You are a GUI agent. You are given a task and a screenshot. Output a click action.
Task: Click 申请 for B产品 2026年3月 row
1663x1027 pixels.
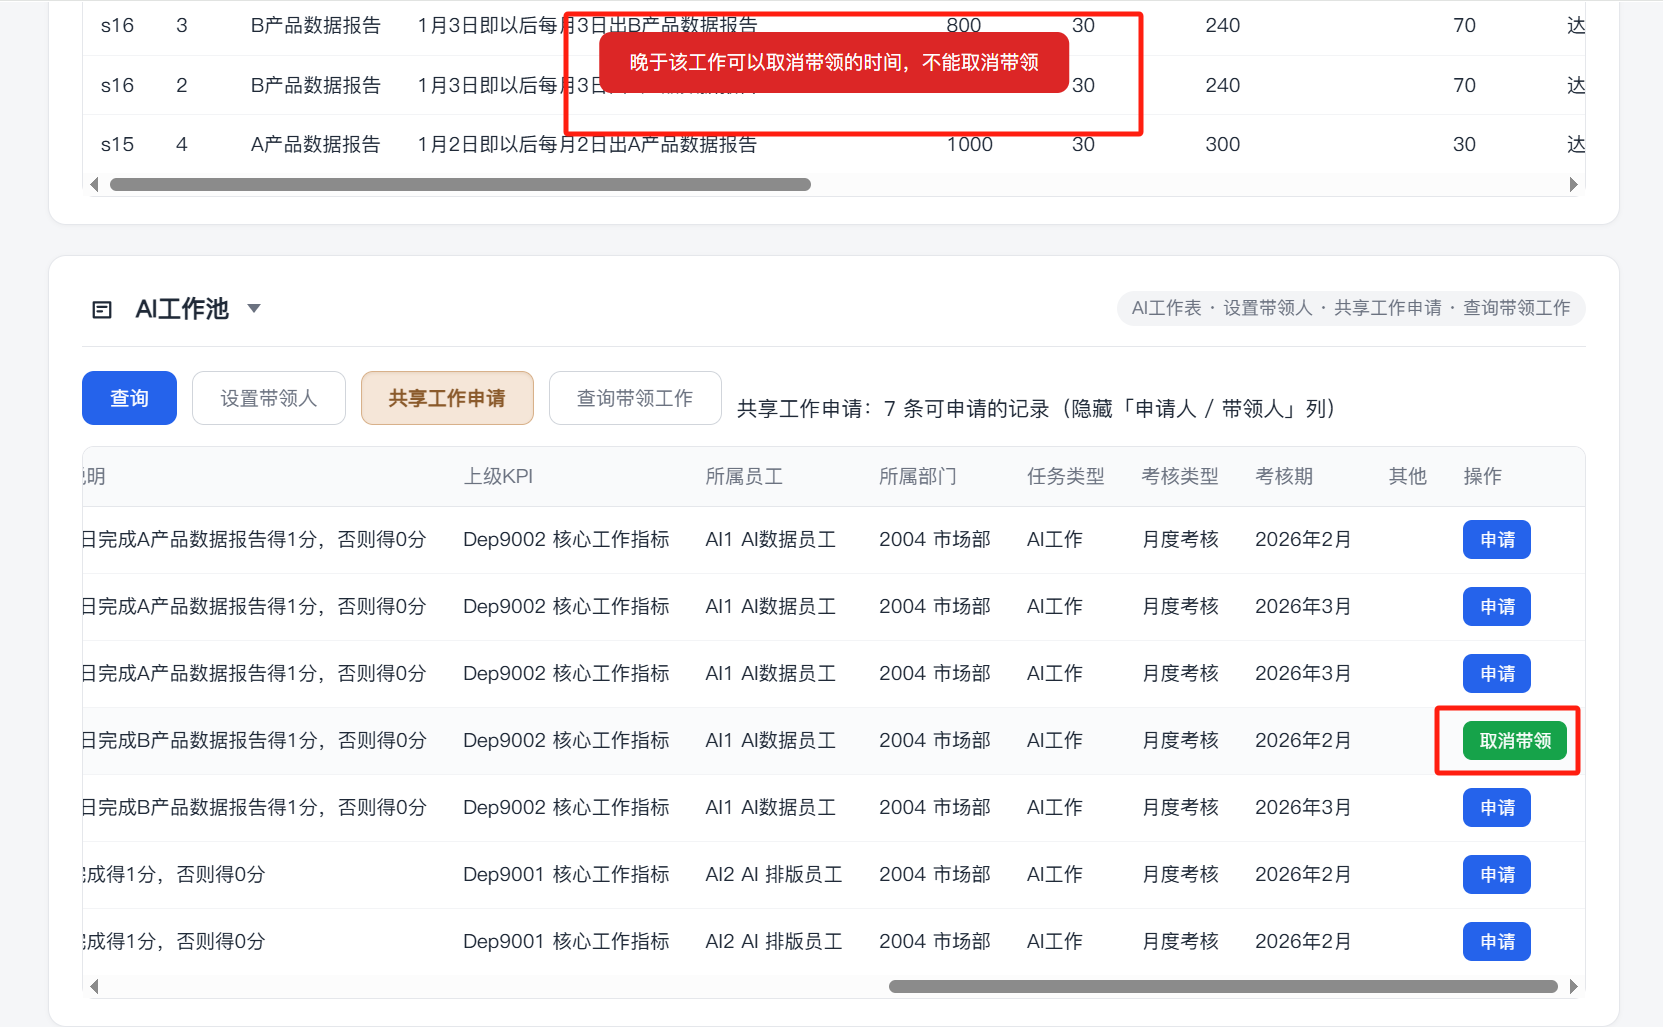pos(1497,808)
